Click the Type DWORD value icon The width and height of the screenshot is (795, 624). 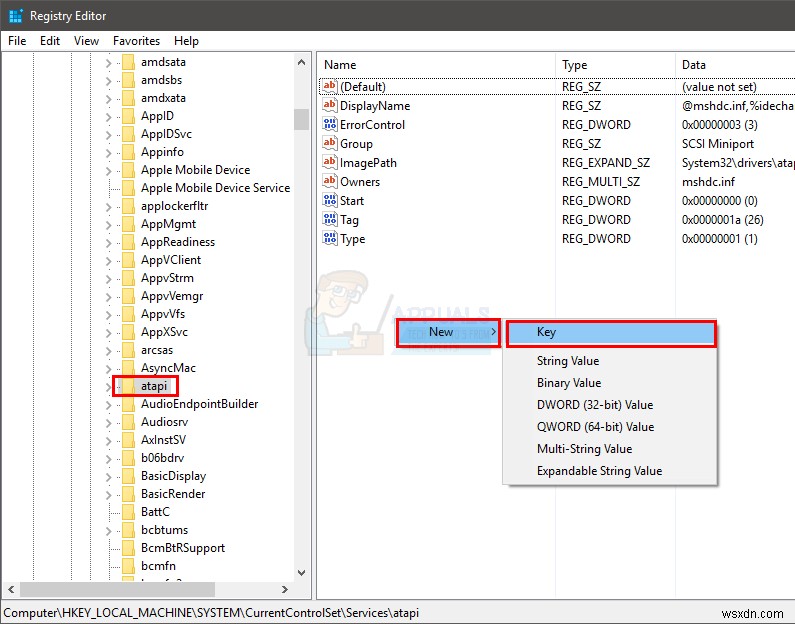[330, 238]
